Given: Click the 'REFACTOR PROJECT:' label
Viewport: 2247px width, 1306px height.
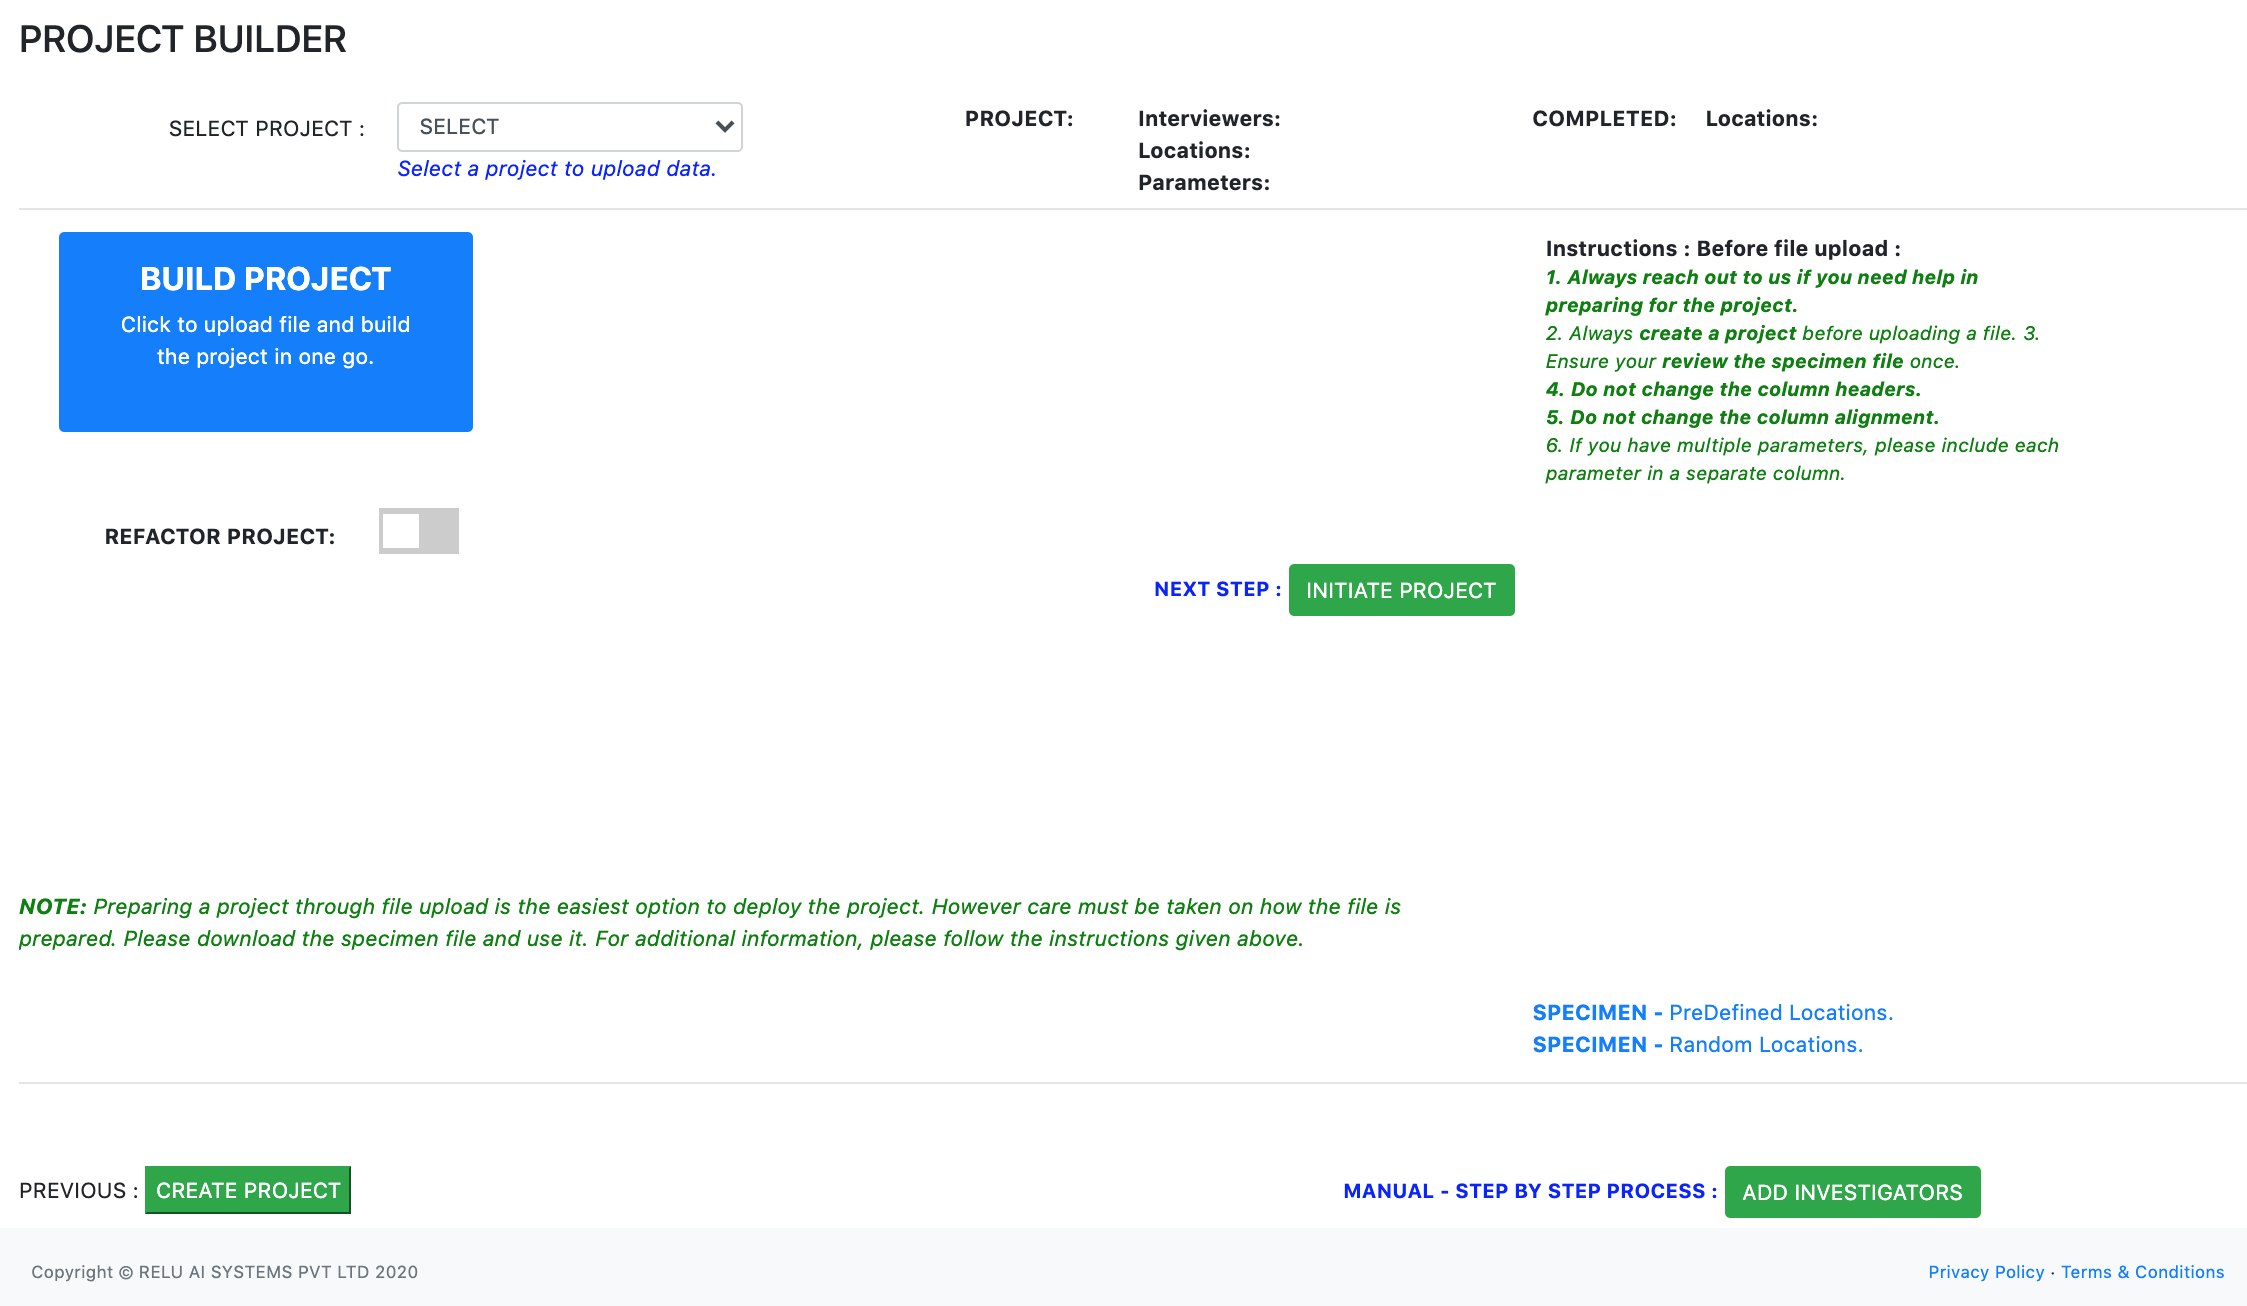Looking at the screenshot, I should tap(220, 537).
